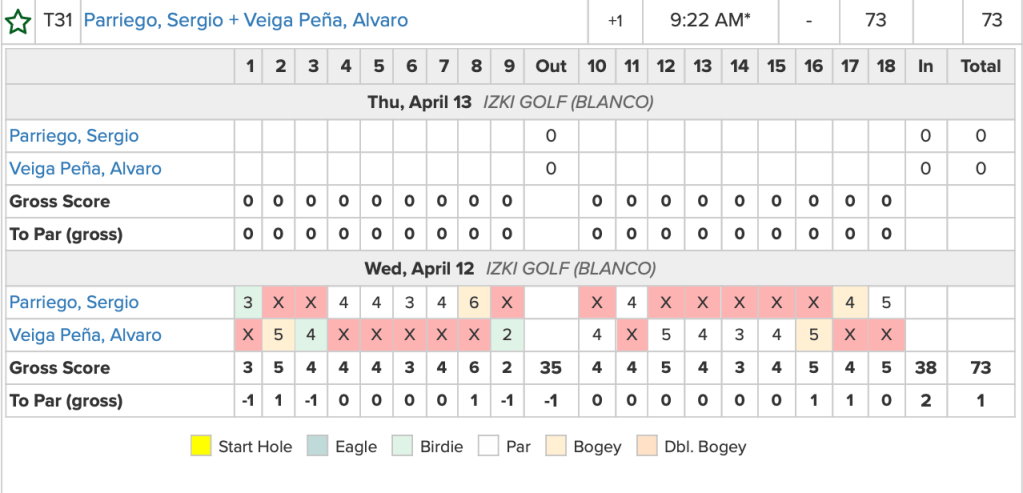Select the Total column header
Screen dimensions: 1023x493
click(980, 66)
